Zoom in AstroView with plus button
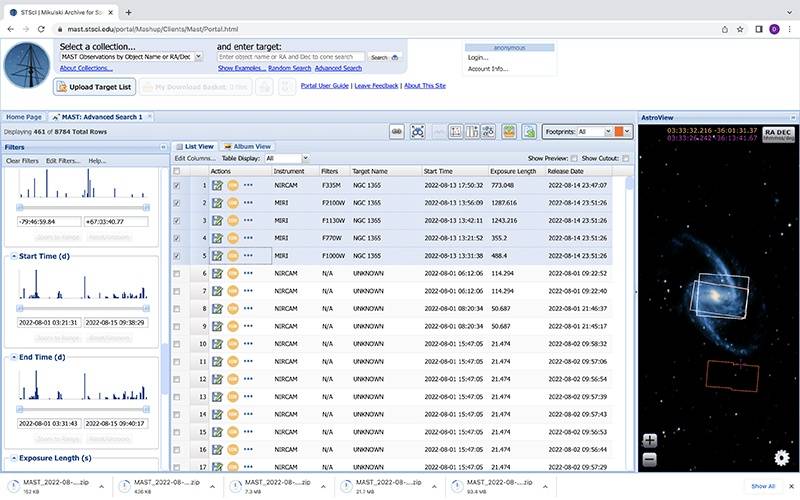Image resolution: width=800 pixels, height=500 pixels. [649, 440]
